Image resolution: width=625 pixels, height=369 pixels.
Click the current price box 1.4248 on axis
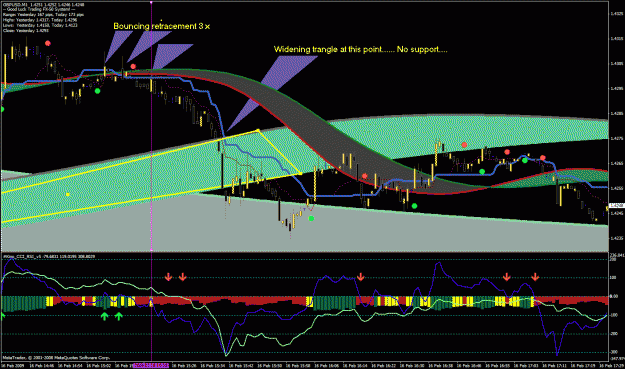(x=616, y=206)
